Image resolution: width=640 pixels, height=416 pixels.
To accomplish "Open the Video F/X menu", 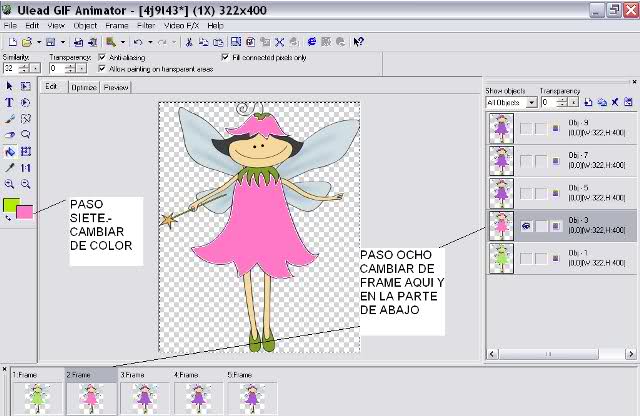I will tap(180, 24).
